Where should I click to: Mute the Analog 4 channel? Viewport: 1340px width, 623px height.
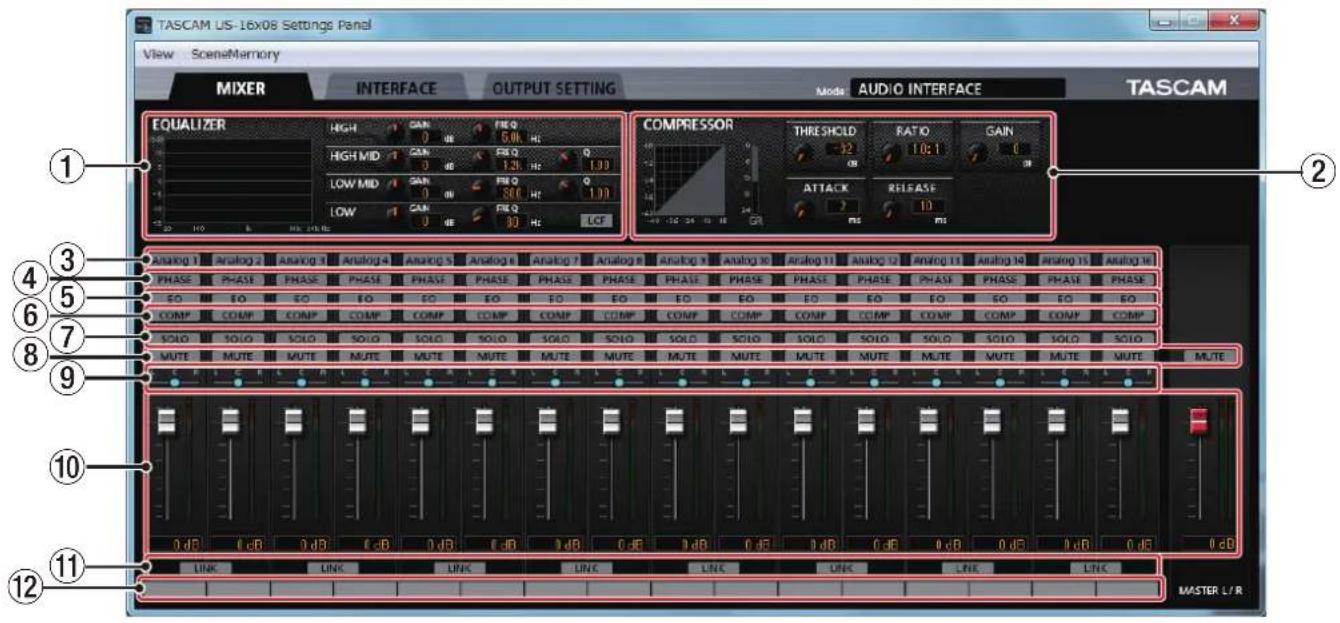tap(366, 355)
